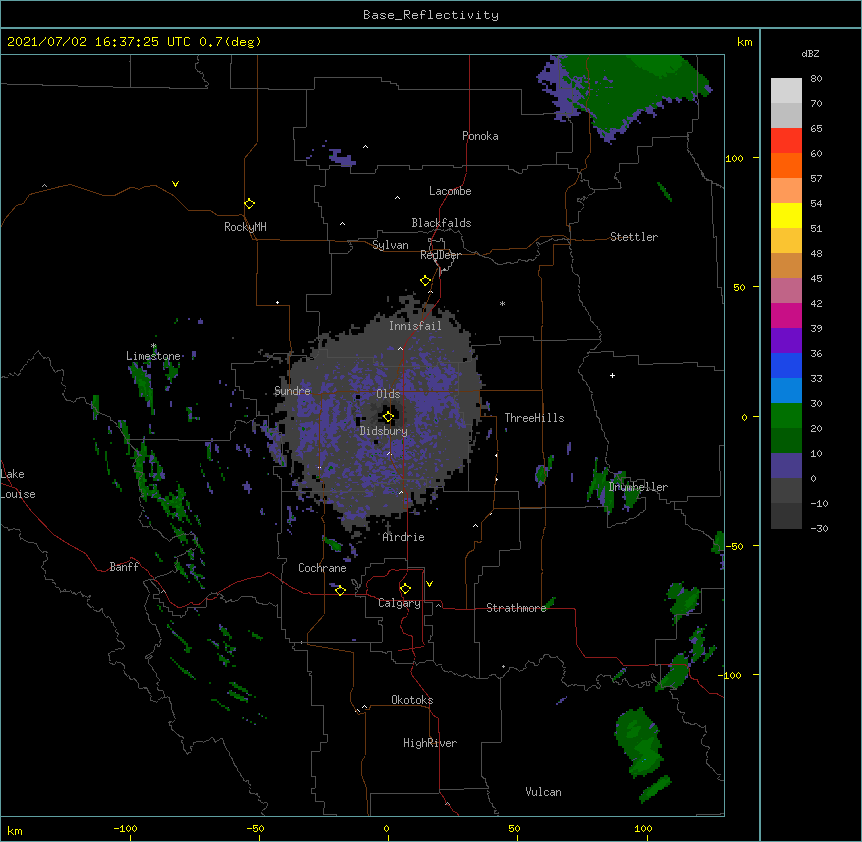This screenshot has height=842, width=862.
Task: Click the Vulcan label
Action: pos(543,792)
